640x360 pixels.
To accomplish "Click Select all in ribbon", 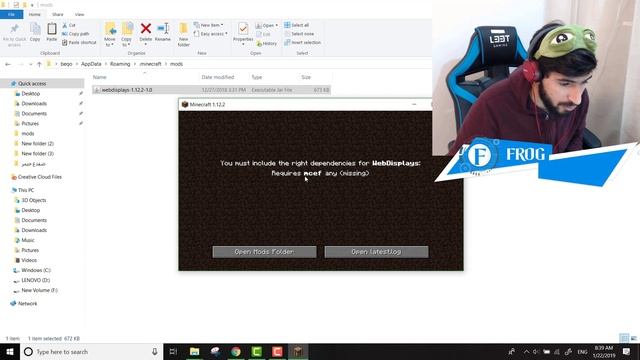I will pos(297,25).
